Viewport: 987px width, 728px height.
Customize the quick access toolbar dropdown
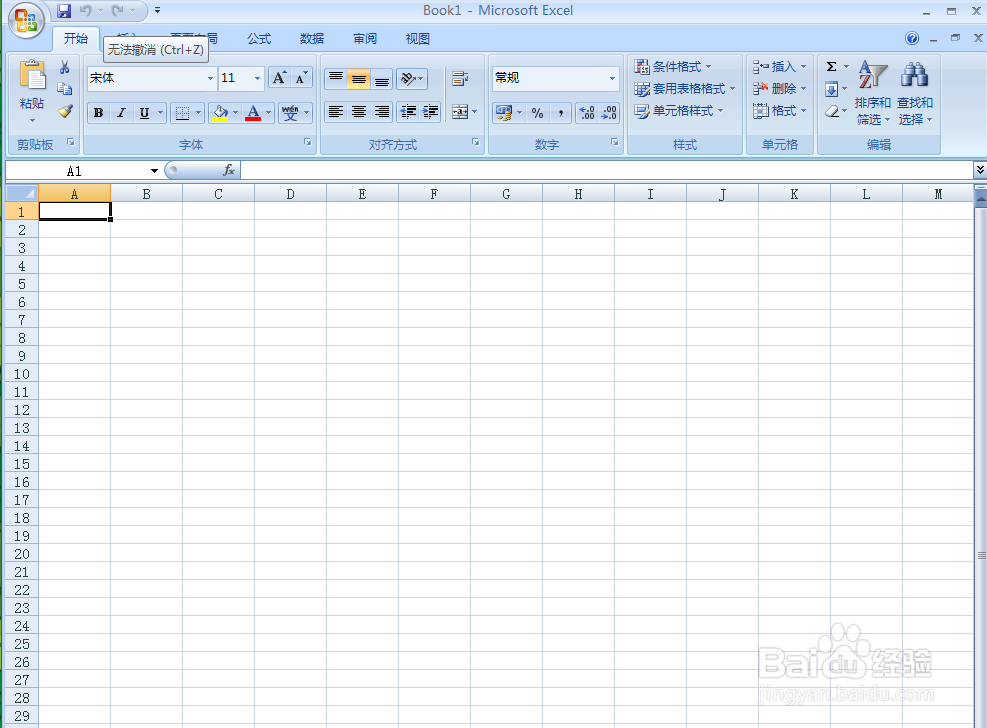click(157, 10)
